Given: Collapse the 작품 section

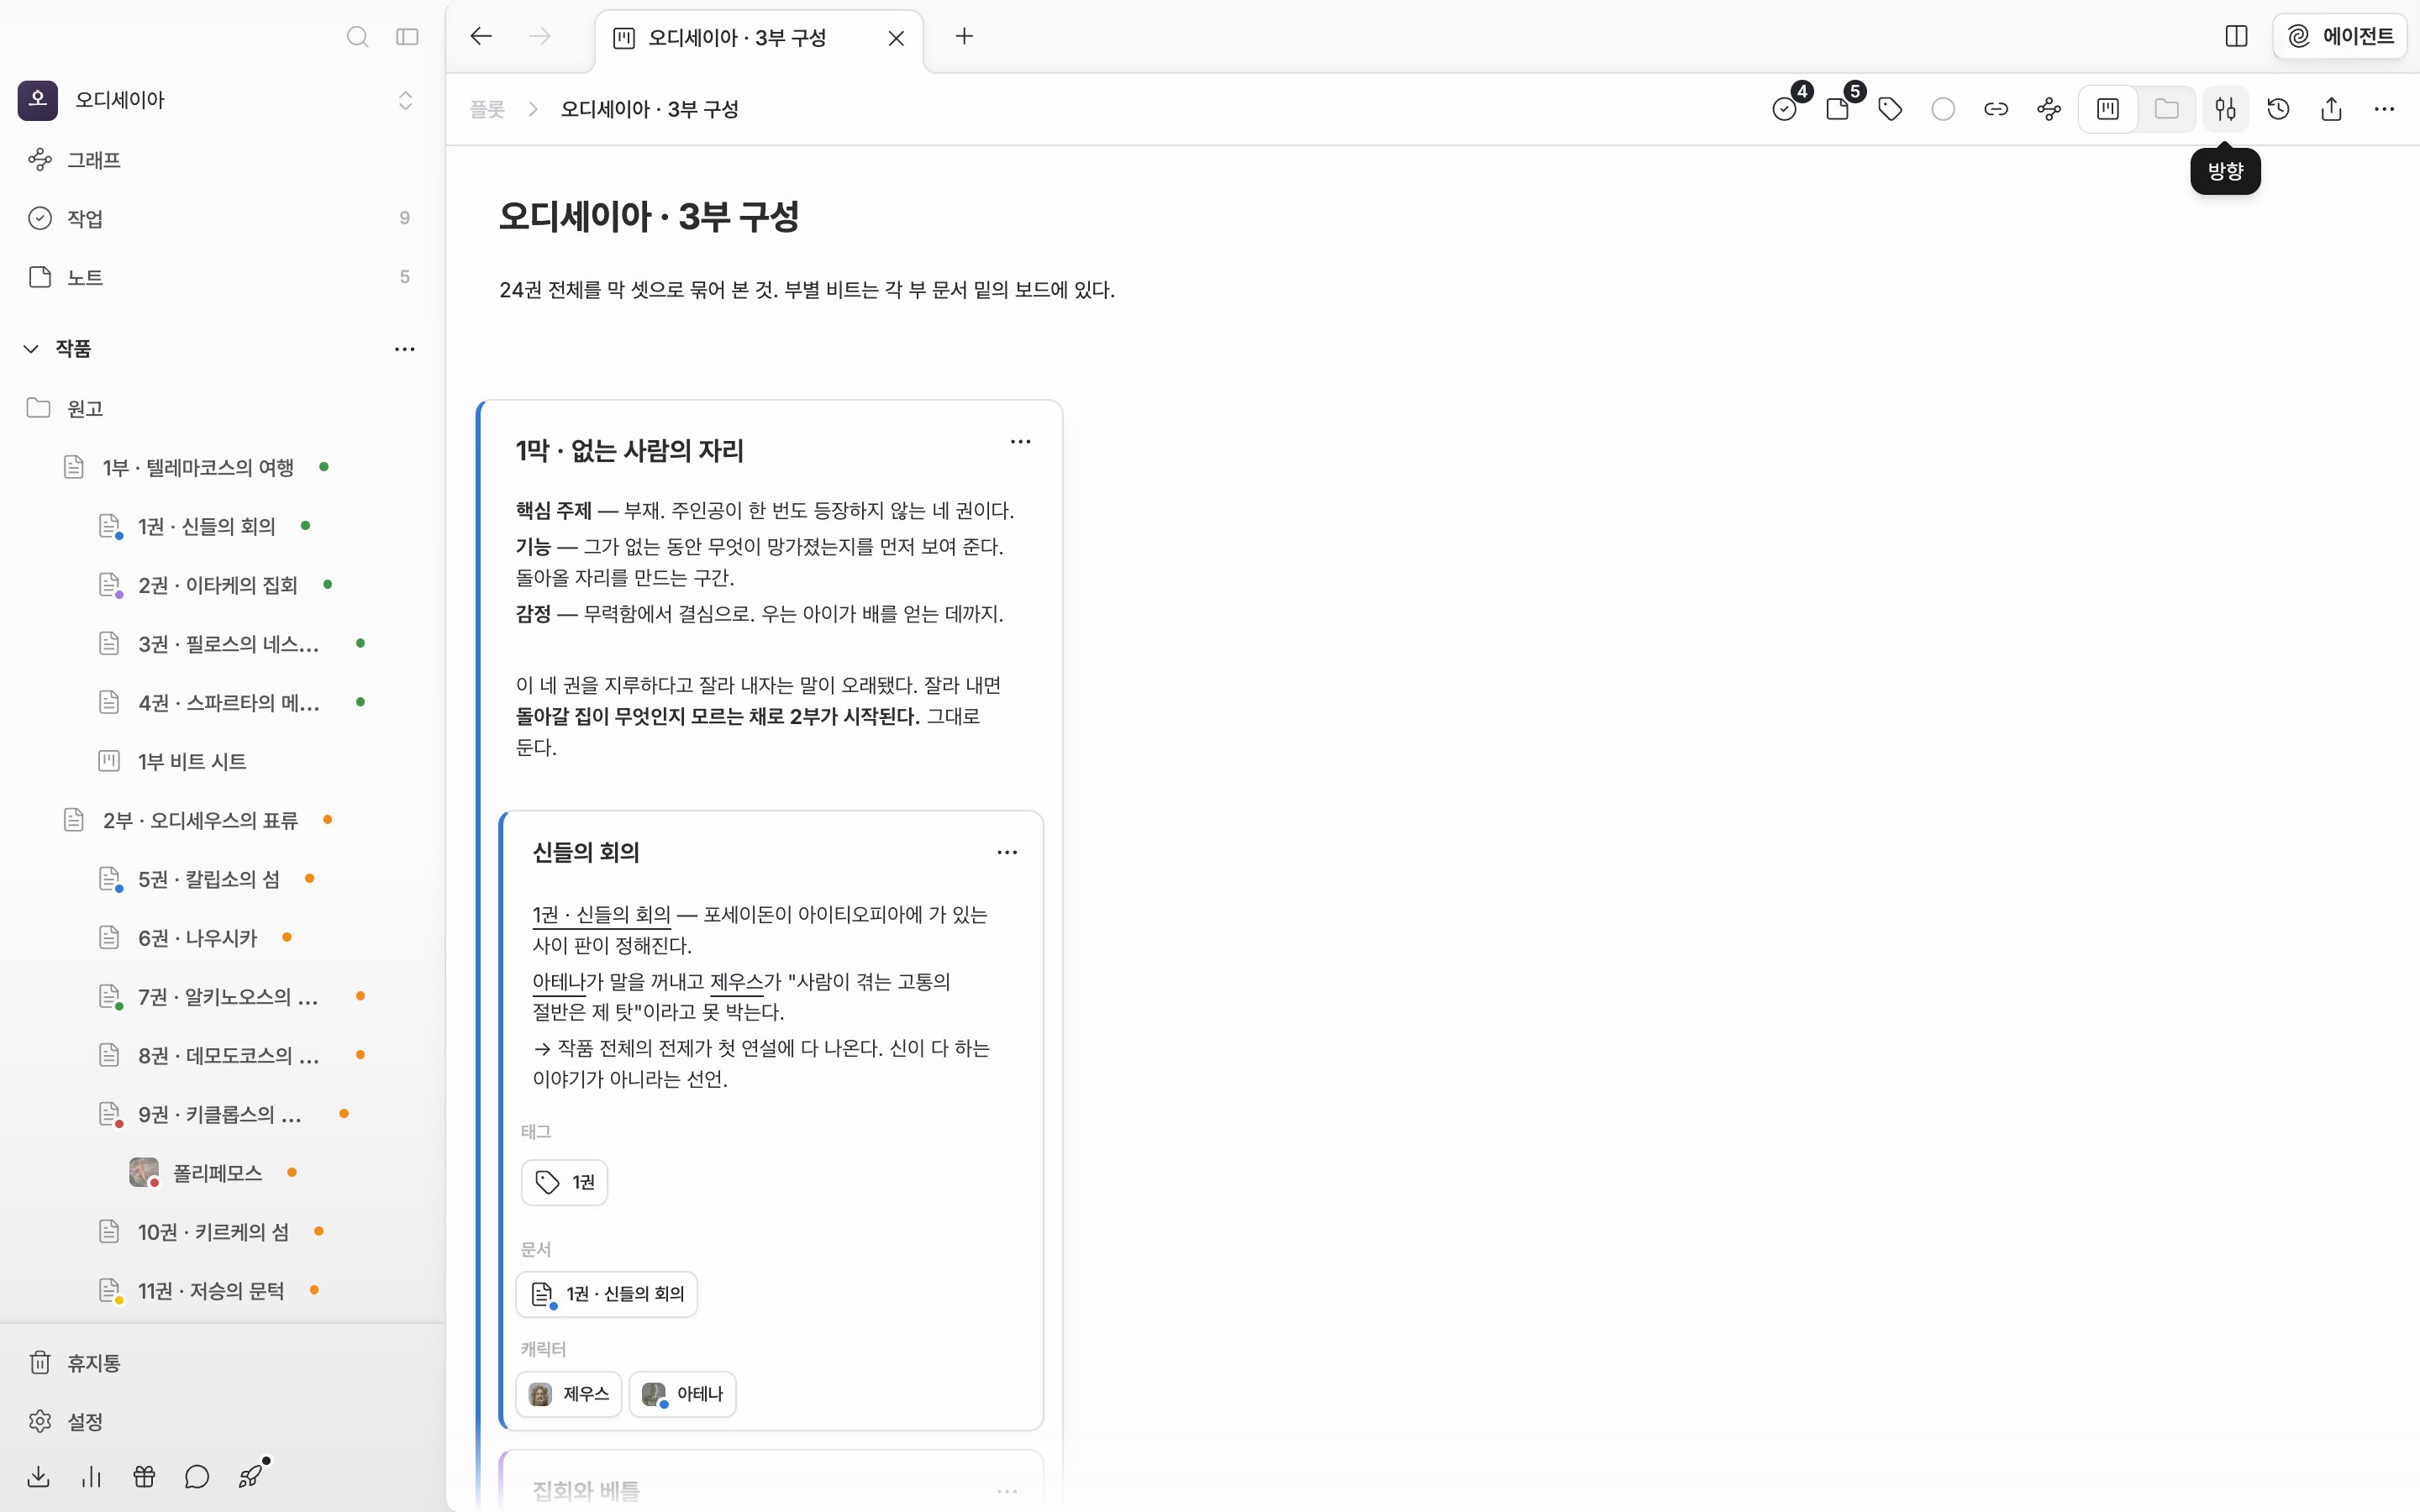Looking at the screenshot, I should click(x=31, y=349).
